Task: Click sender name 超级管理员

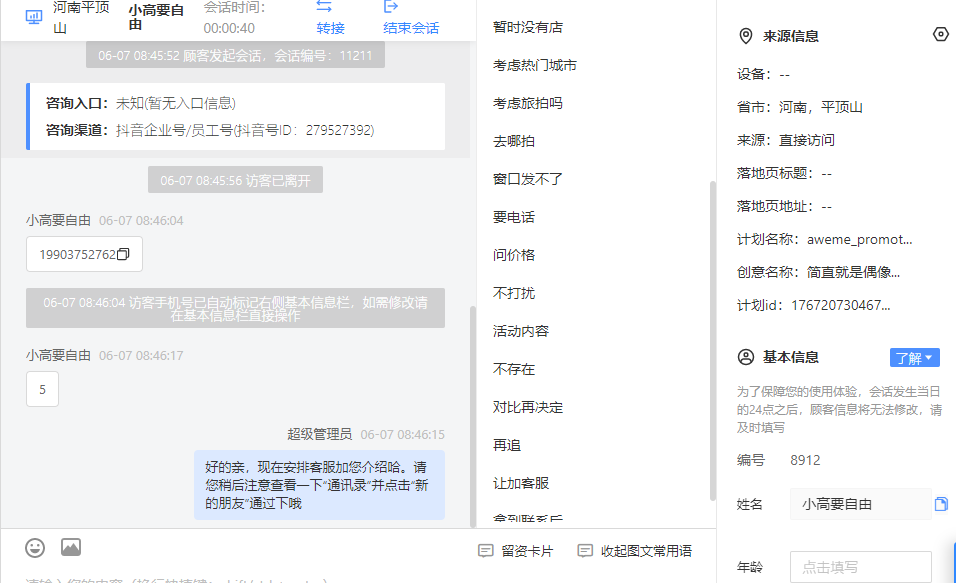Action: click(x=319, y=434)
